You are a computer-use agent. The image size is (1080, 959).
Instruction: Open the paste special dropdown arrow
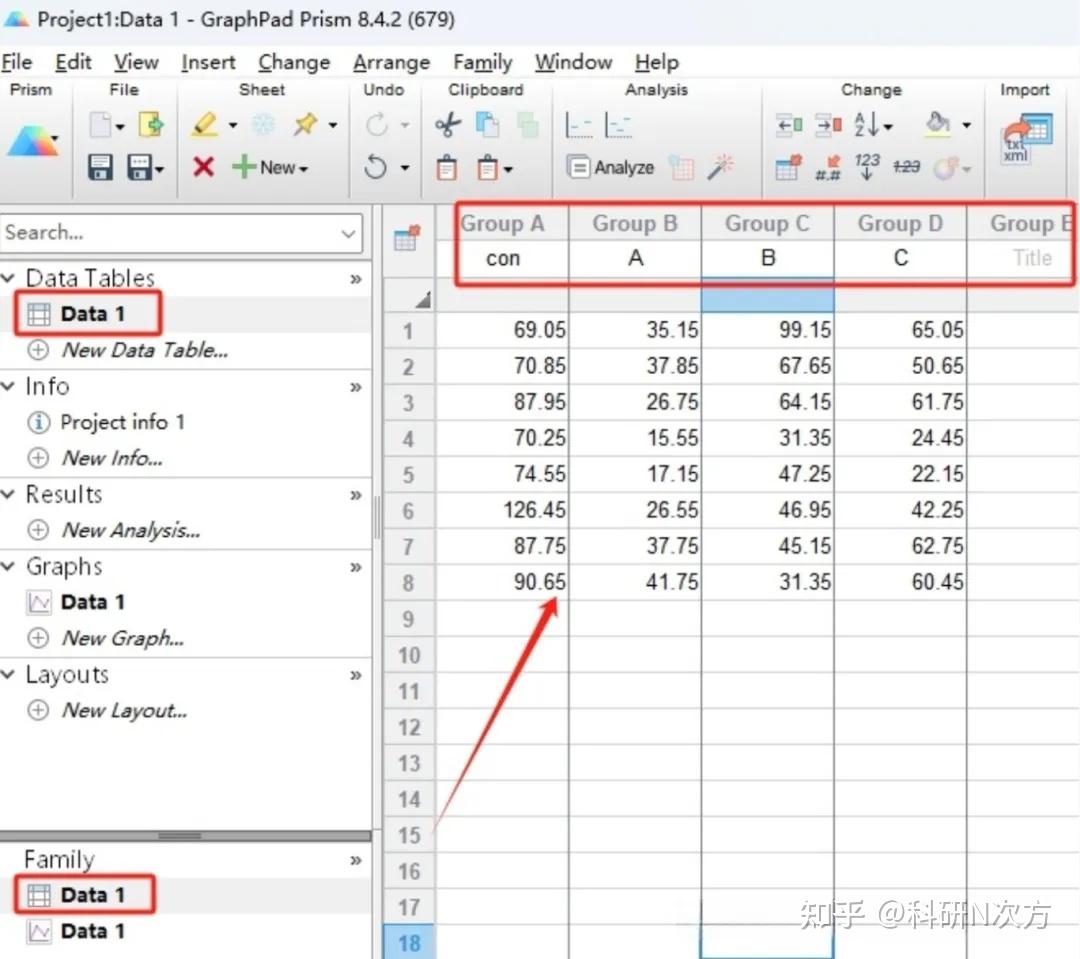tap(508, 169)
